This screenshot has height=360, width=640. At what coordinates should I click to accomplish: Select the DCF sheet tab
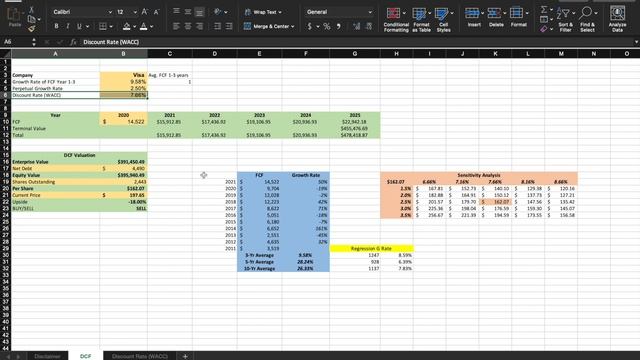(86, 356)
